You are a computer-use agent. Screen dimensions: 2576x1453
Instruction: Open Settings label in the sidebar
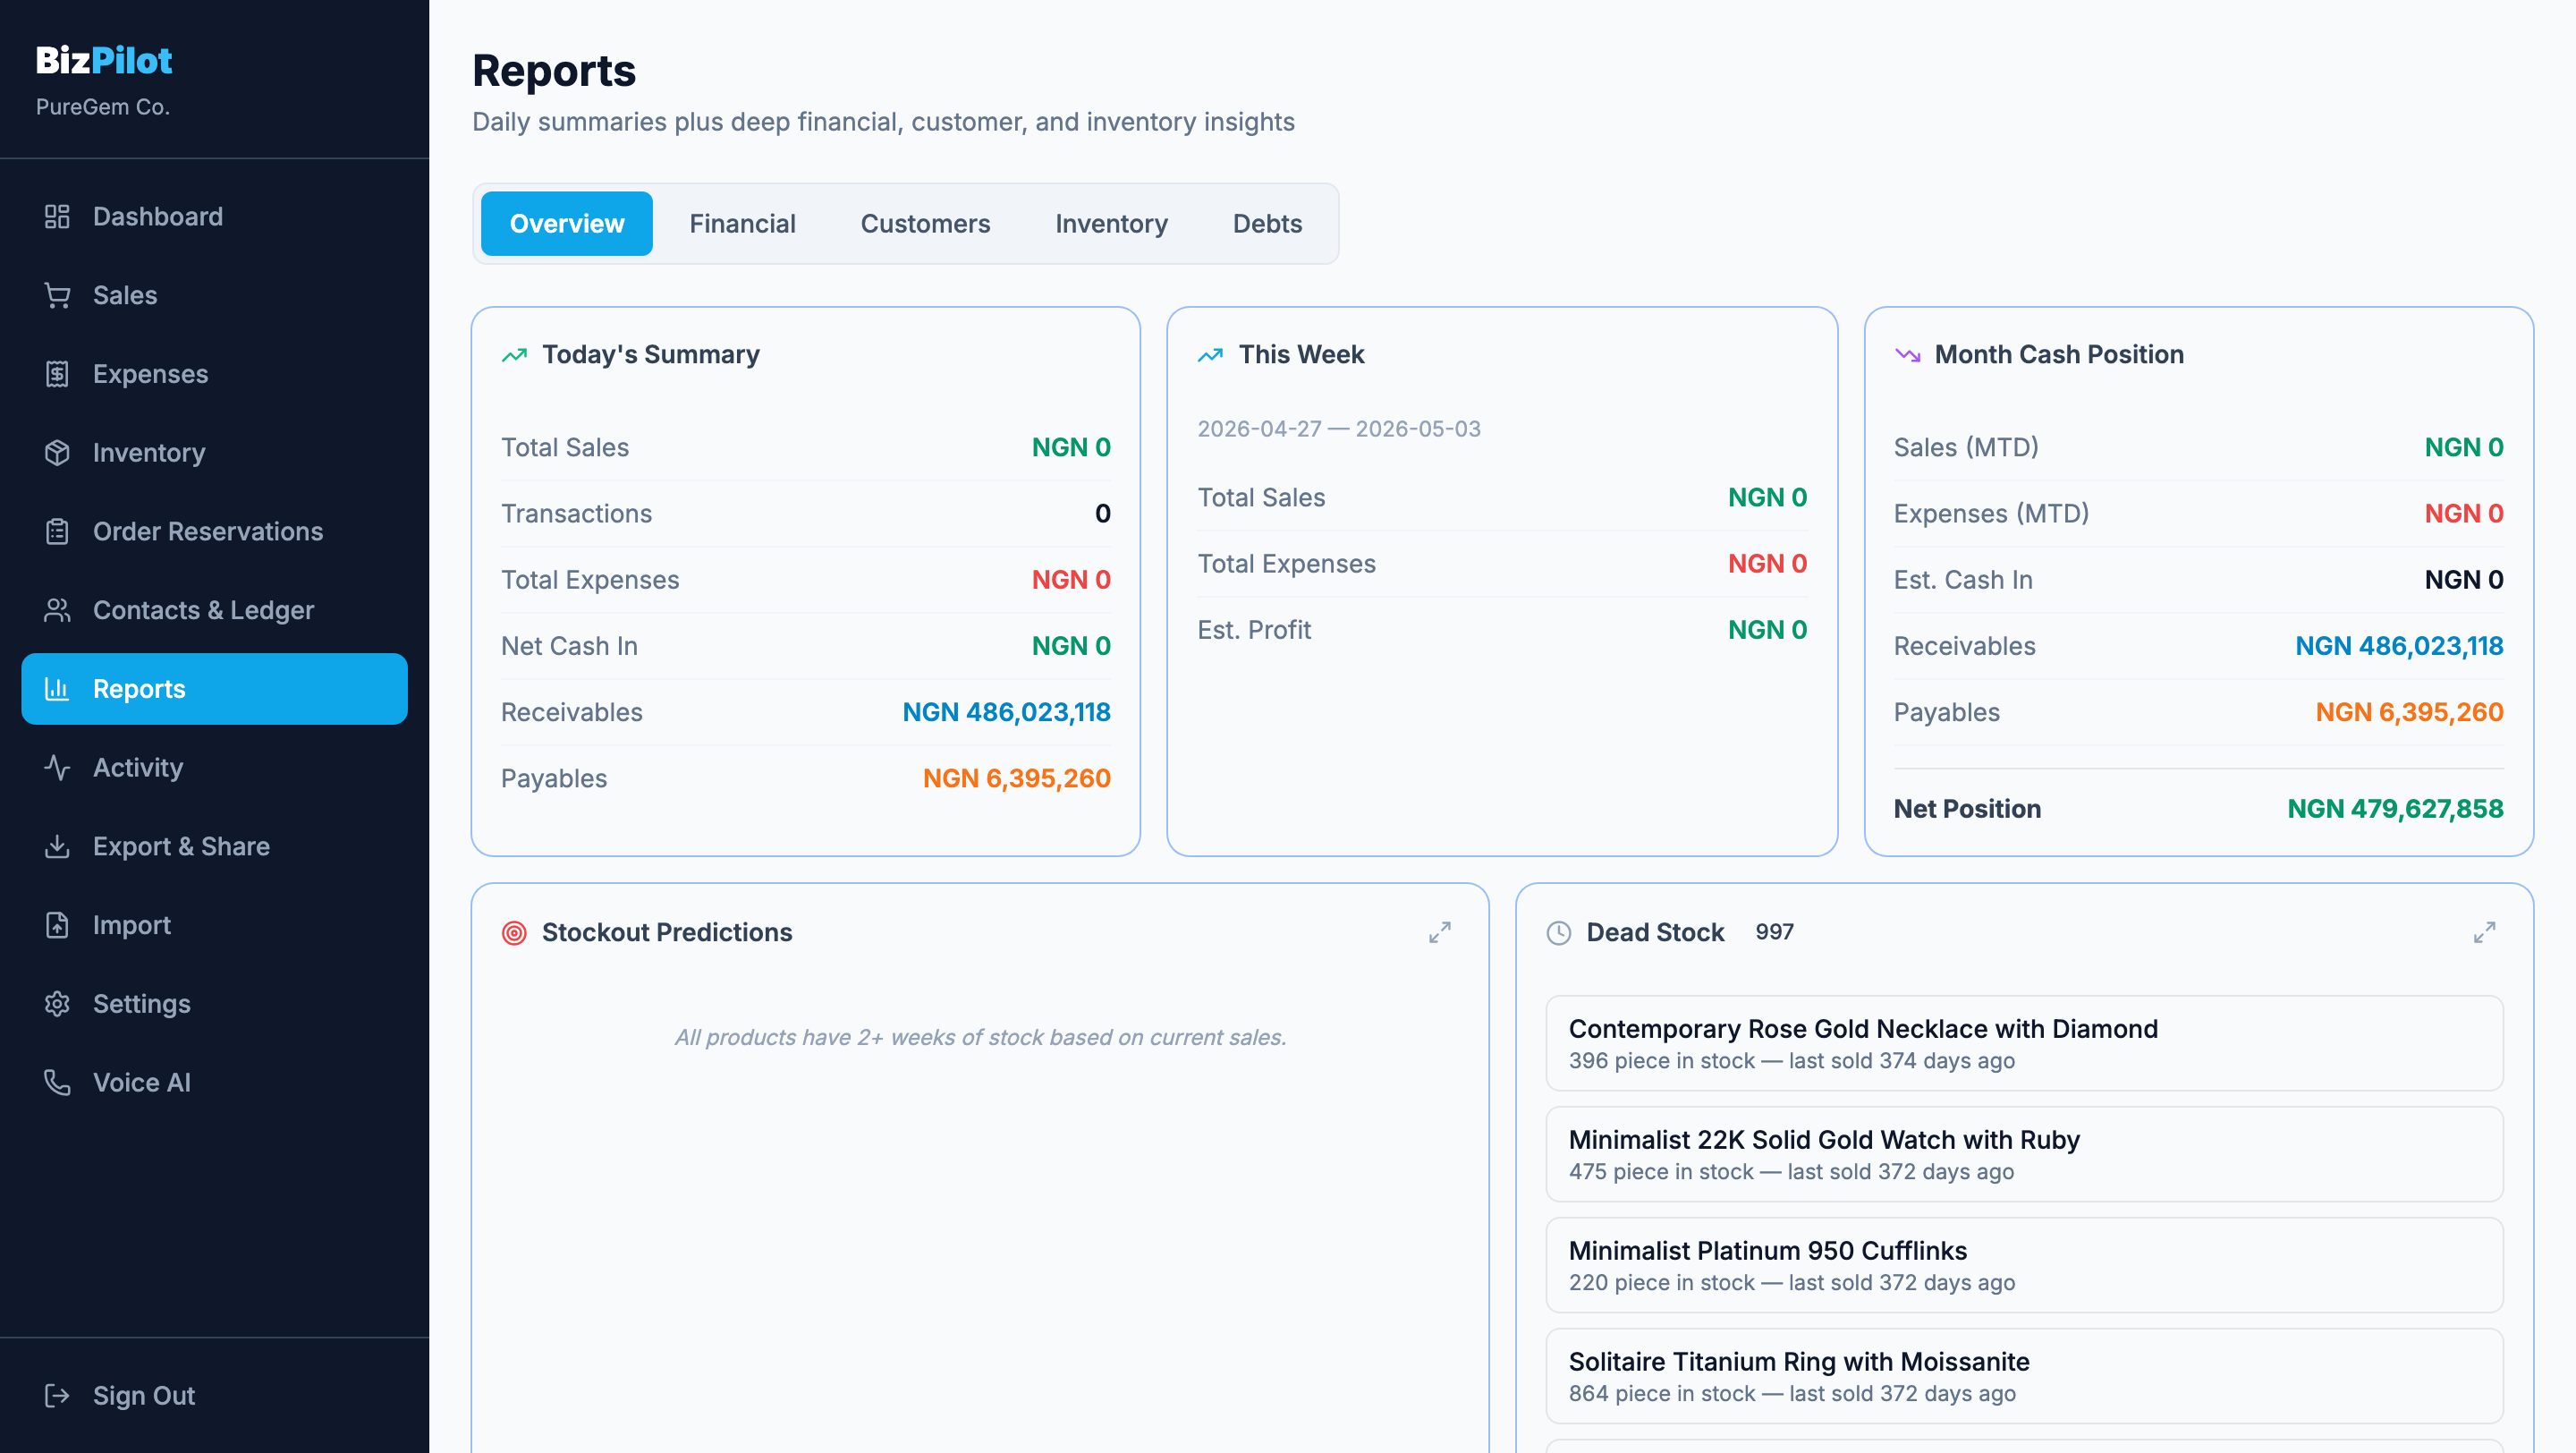click(141, 1004)
